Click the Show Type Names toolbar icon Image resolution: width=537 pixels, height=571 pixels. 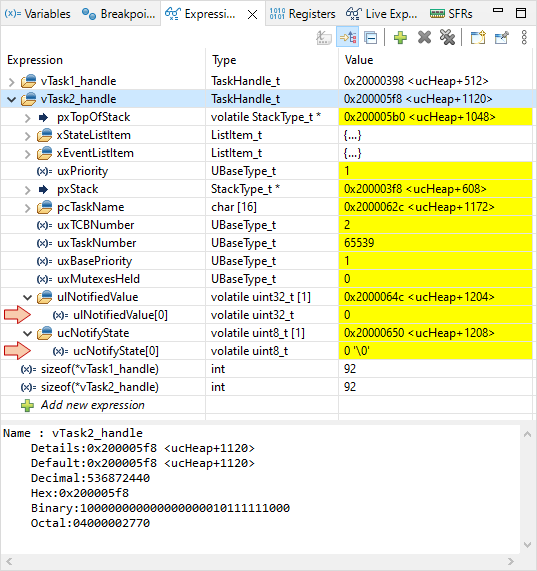click(x=324, y=38)
